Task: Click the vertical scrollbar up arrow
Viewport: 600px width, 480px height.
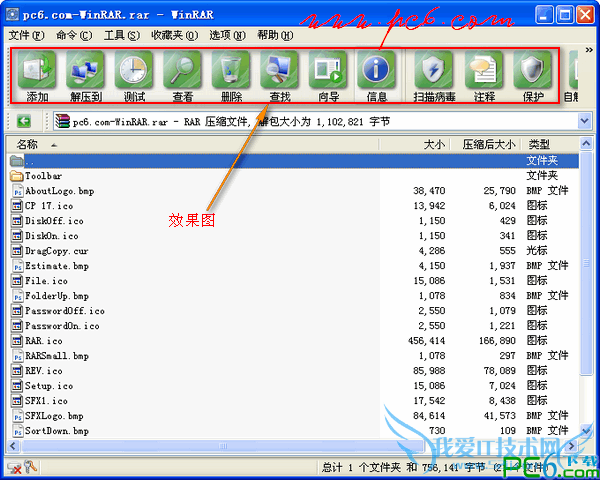Action: coord(586,144)
